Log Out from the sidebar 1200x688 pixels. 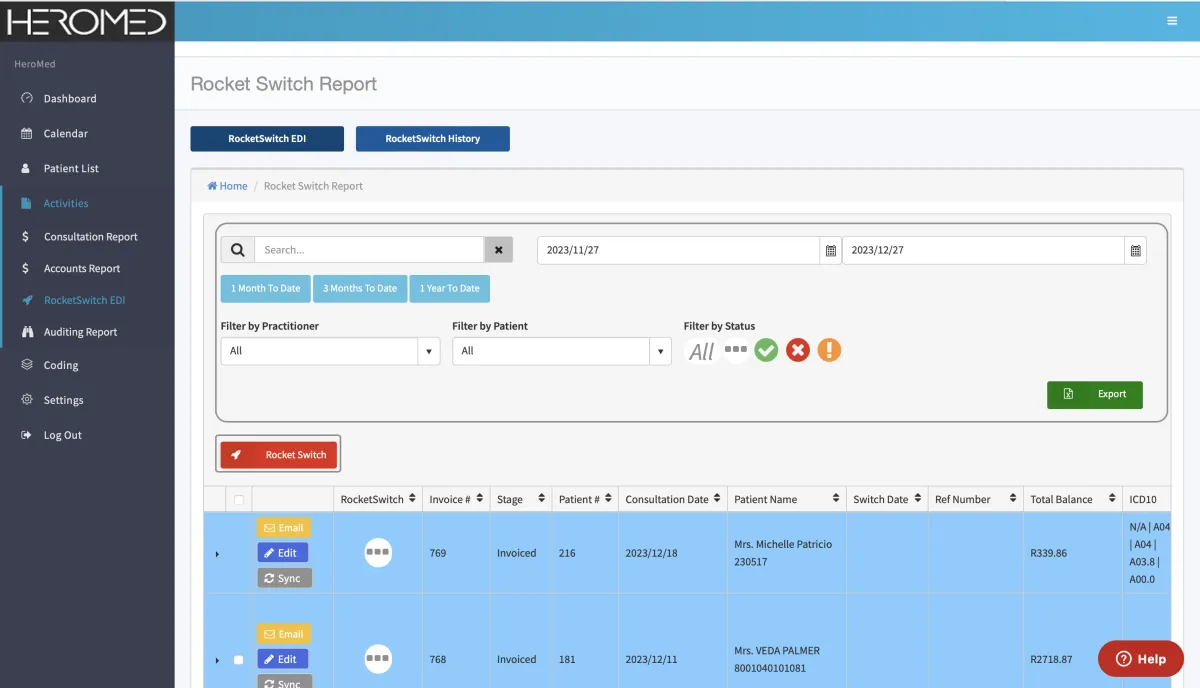tap(62, 435)
